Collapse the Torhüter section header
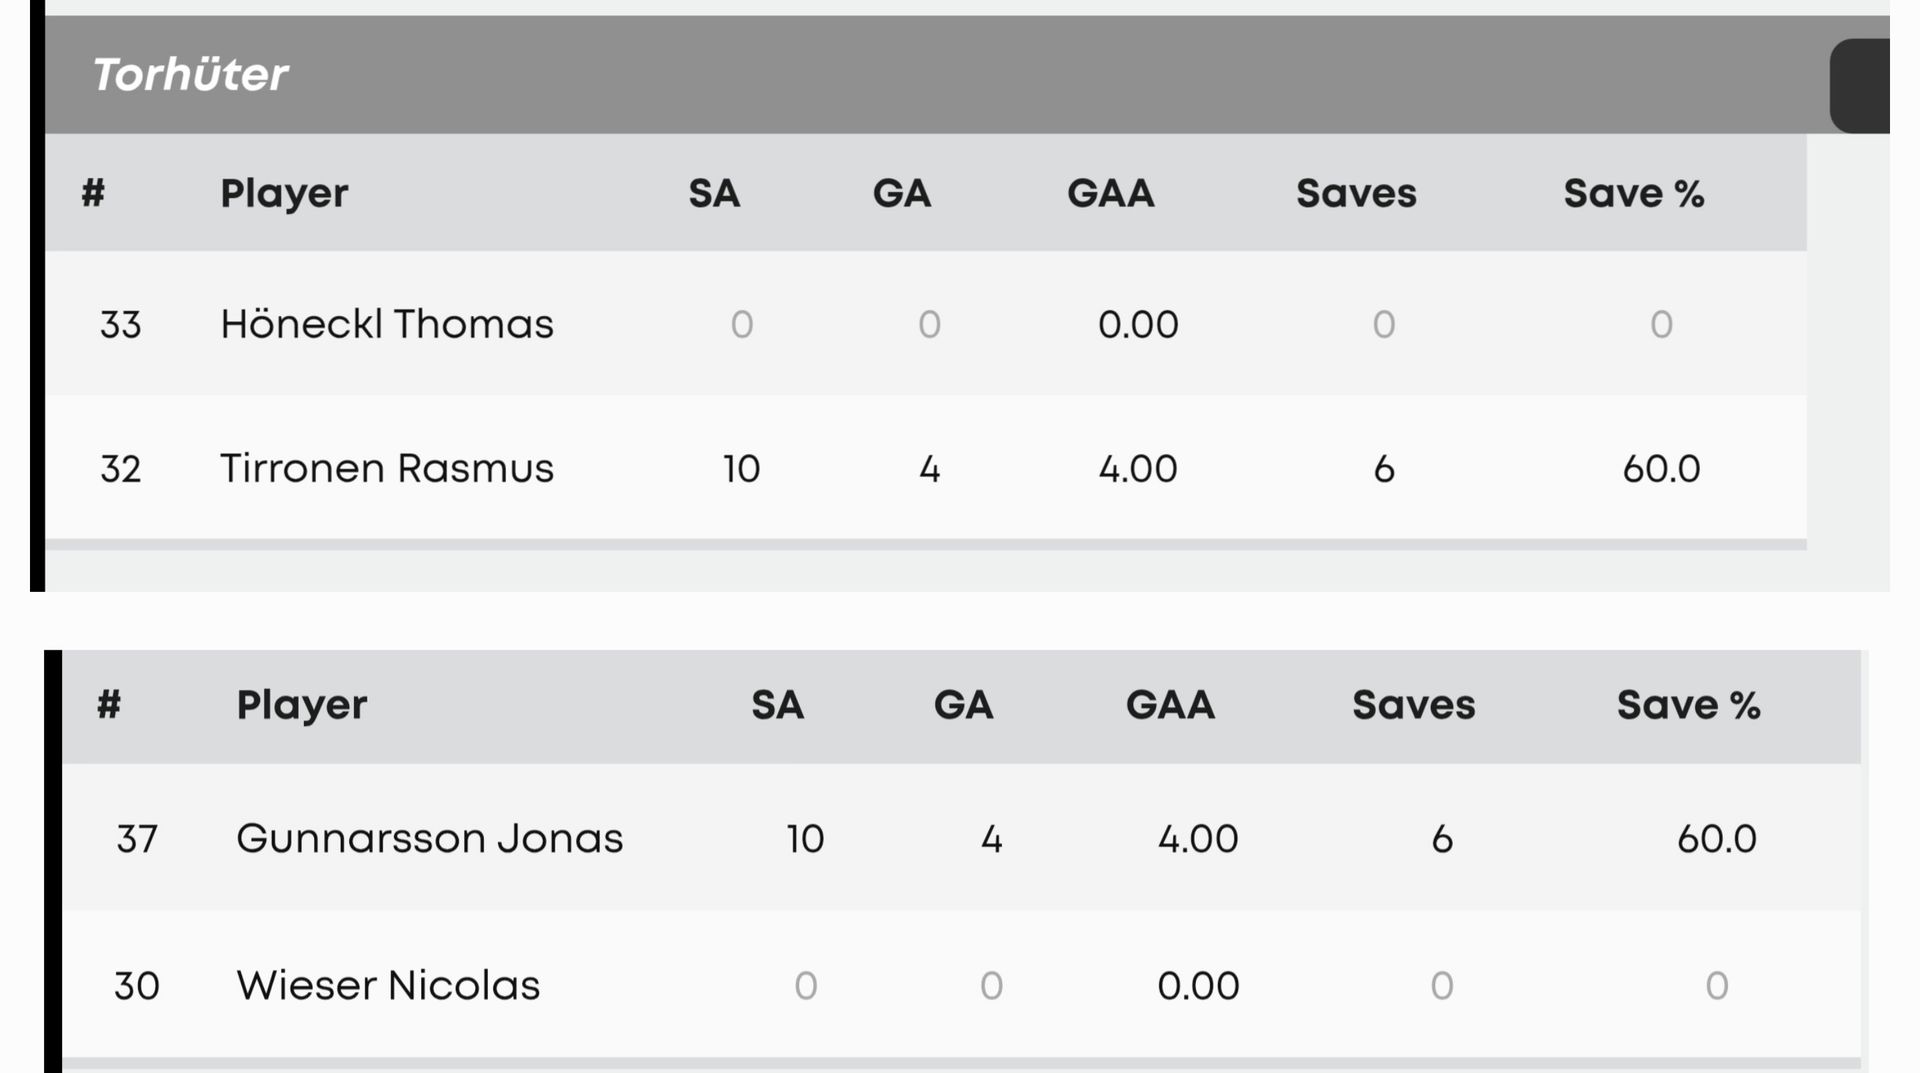This screenshot has height=1073, width=1920. (190, 75)
